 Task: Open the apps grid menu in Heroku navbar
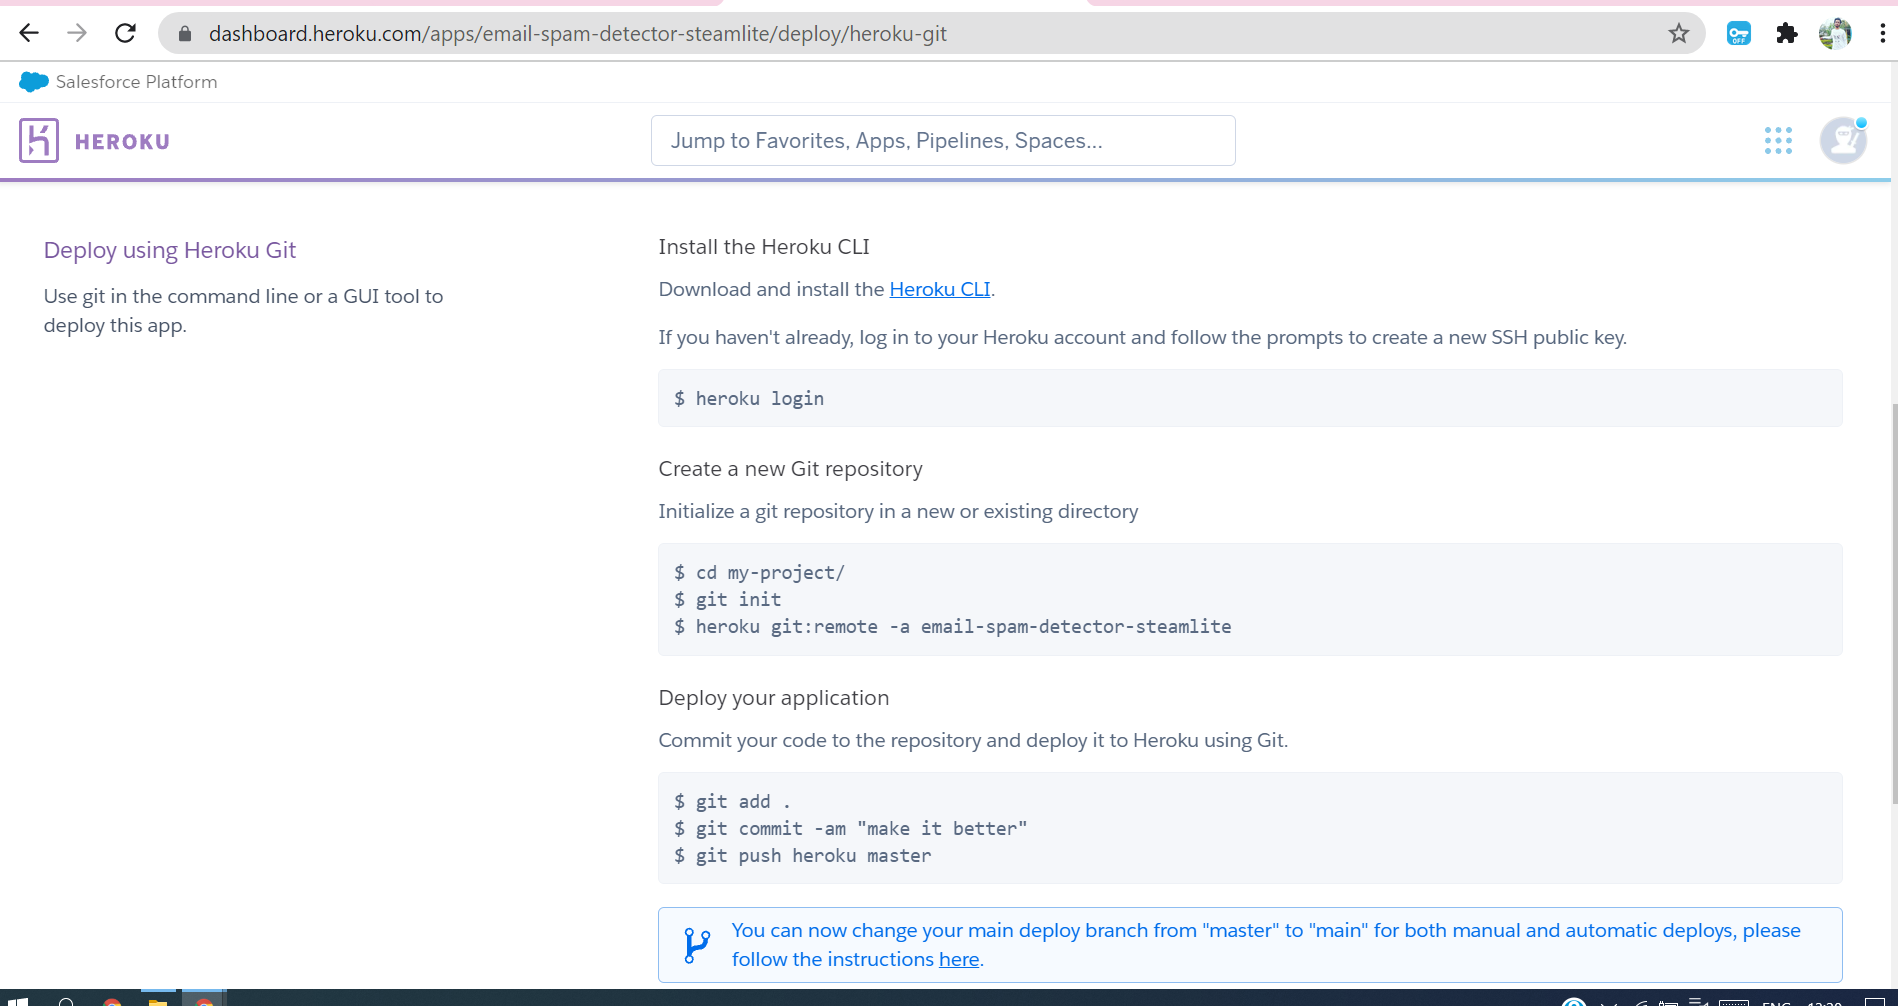1778,141
